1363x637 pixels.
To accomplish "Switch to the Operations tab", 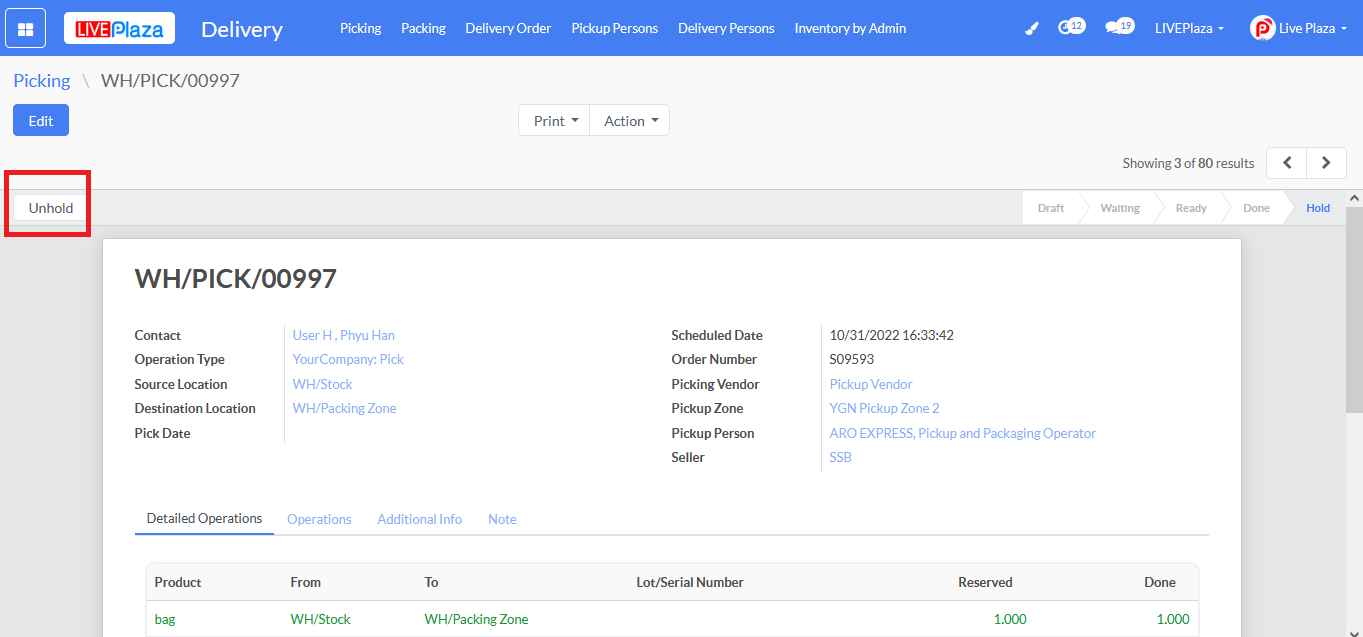I will tap(319, 519).
